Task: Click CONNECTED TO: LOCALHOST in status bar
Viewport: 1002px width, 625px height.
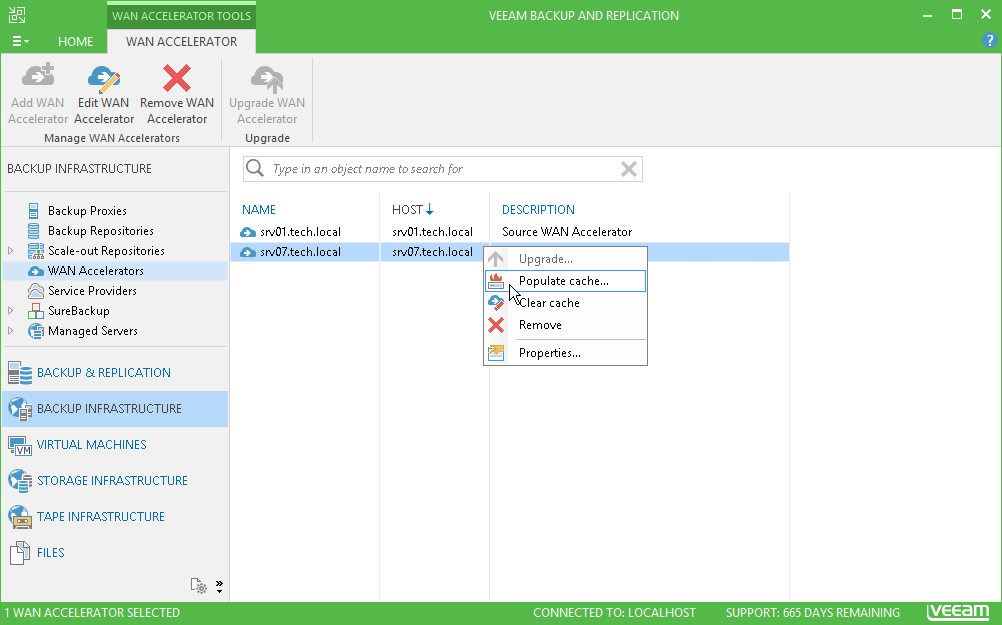Action: tap(614, 613)
